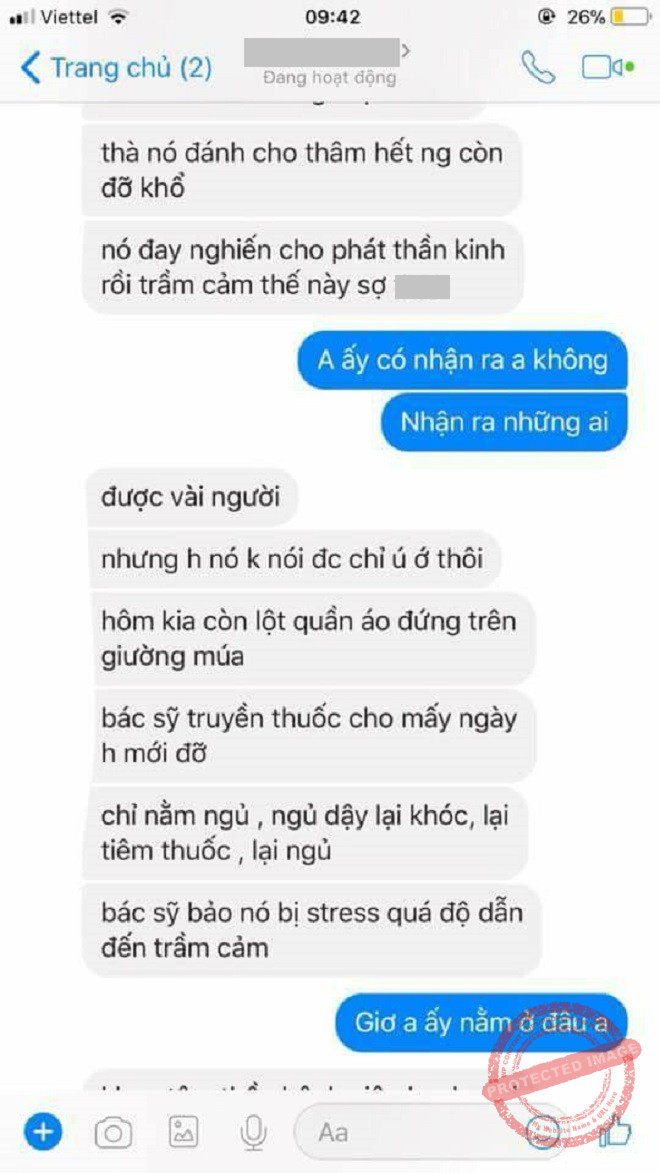Select the message 'A ấy có nhận ra a không'

pyautogui.click(x=462, y=361)
